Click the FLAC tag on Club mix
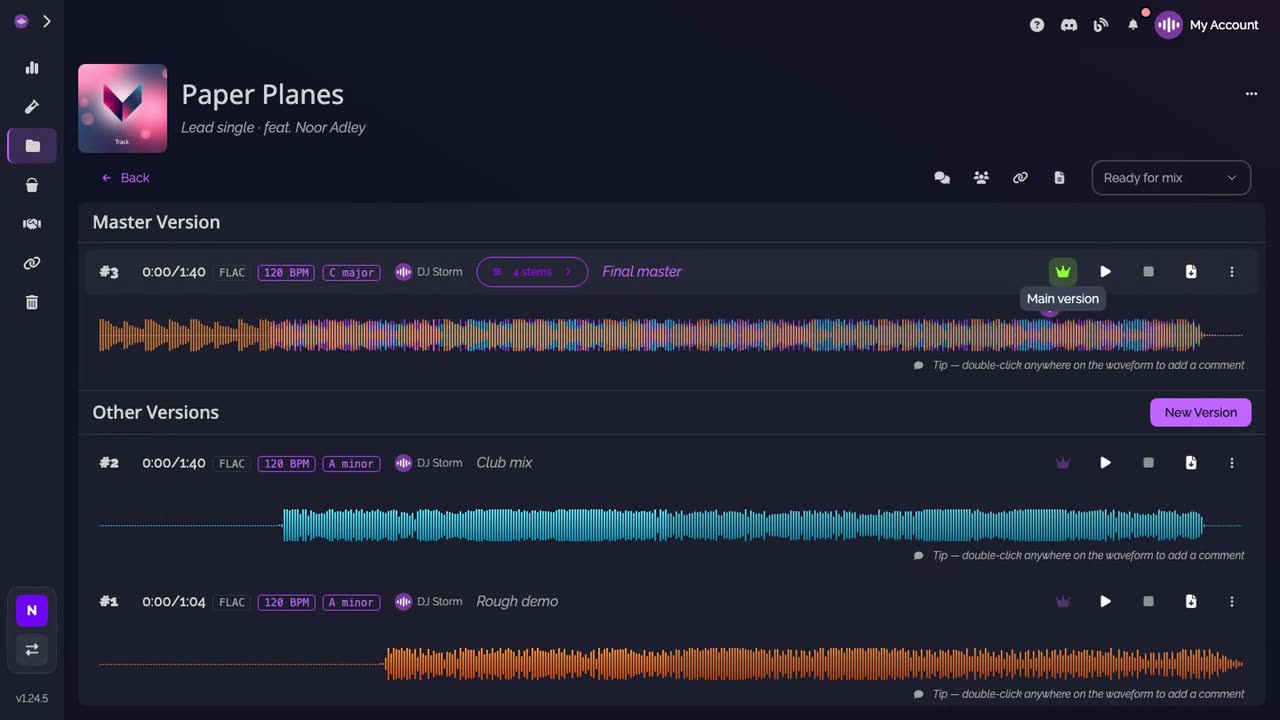 [x=232, y=463]
